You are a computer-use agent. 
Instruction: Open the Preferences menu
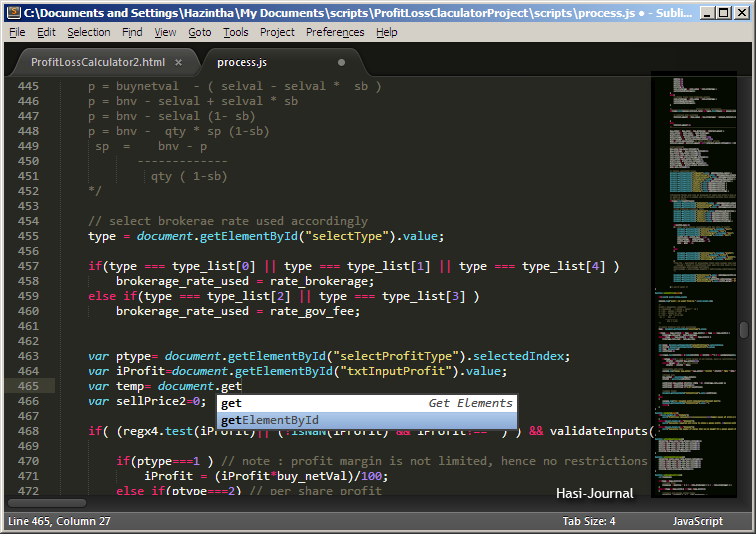[x=335, y=32]
